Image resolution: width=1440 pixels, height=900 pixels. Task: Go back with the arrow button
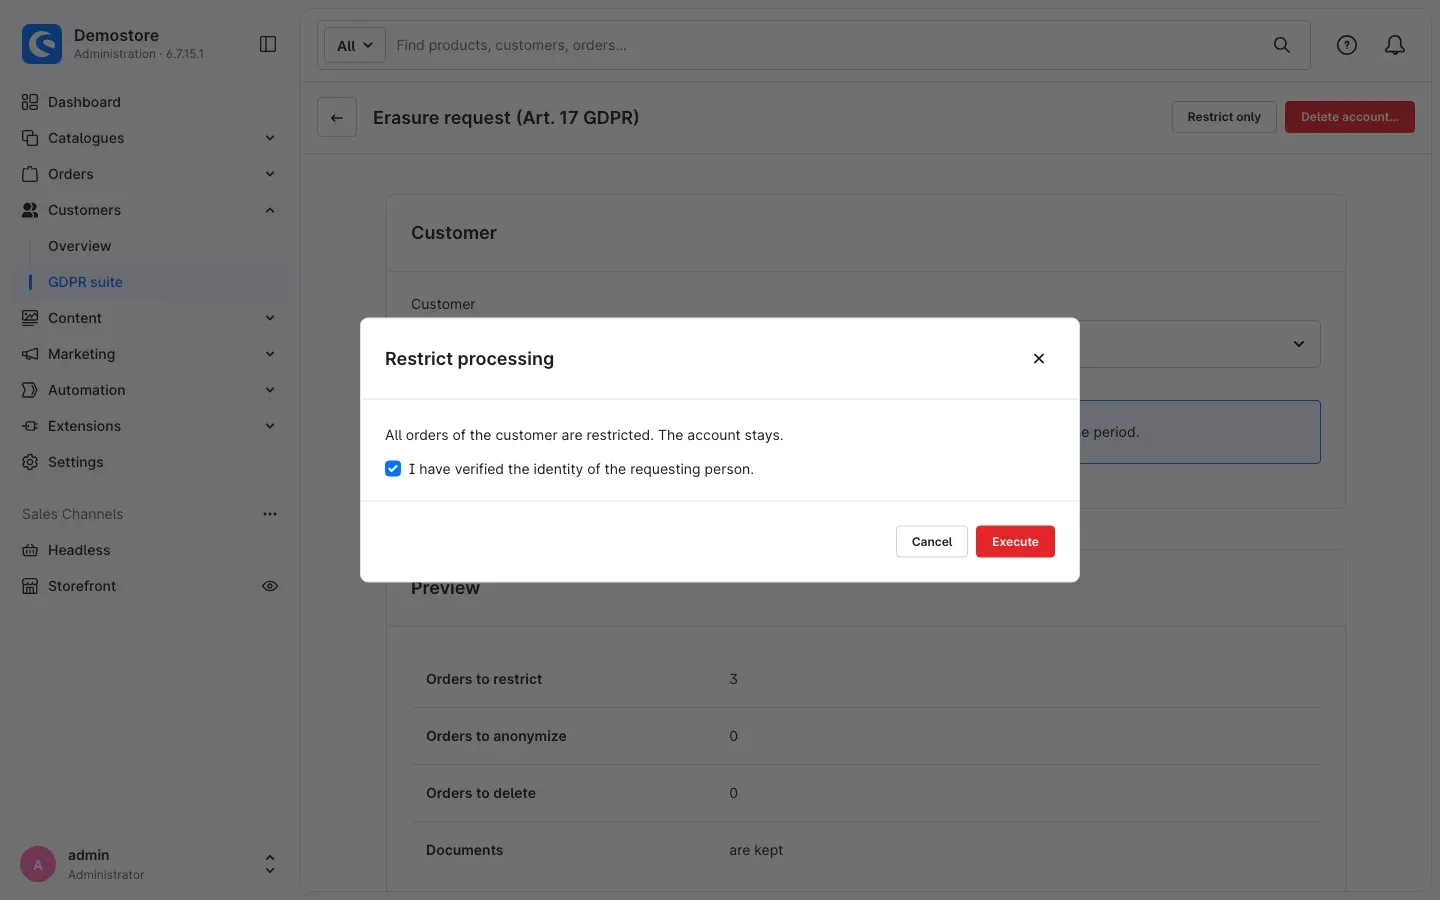tap(337, 117)
